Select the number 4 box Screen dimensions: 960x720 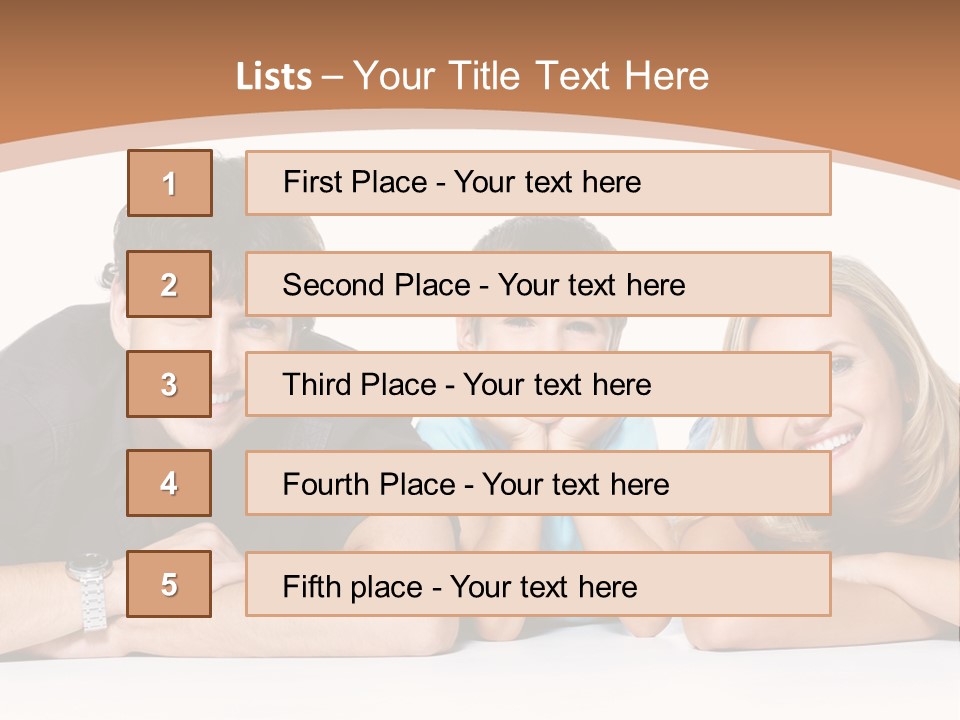pos(169,483)
